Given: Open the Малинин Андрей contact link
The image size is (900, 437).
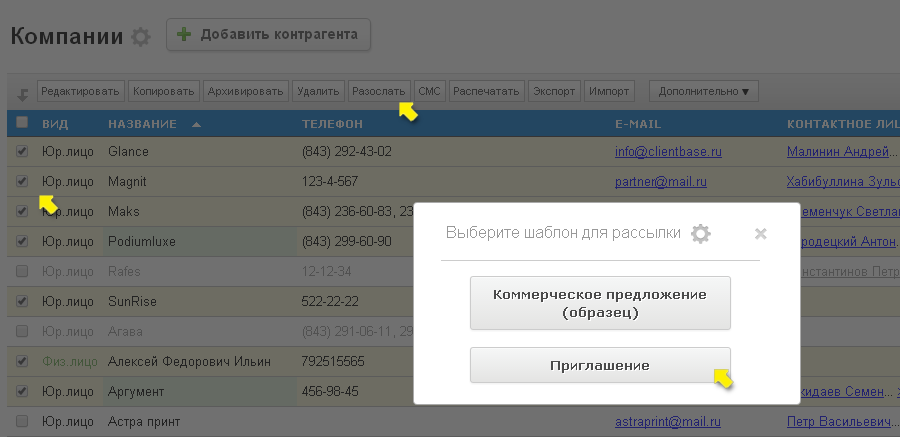Looking at the screenshot, I should pyautogui.click(x=838, y=152).
